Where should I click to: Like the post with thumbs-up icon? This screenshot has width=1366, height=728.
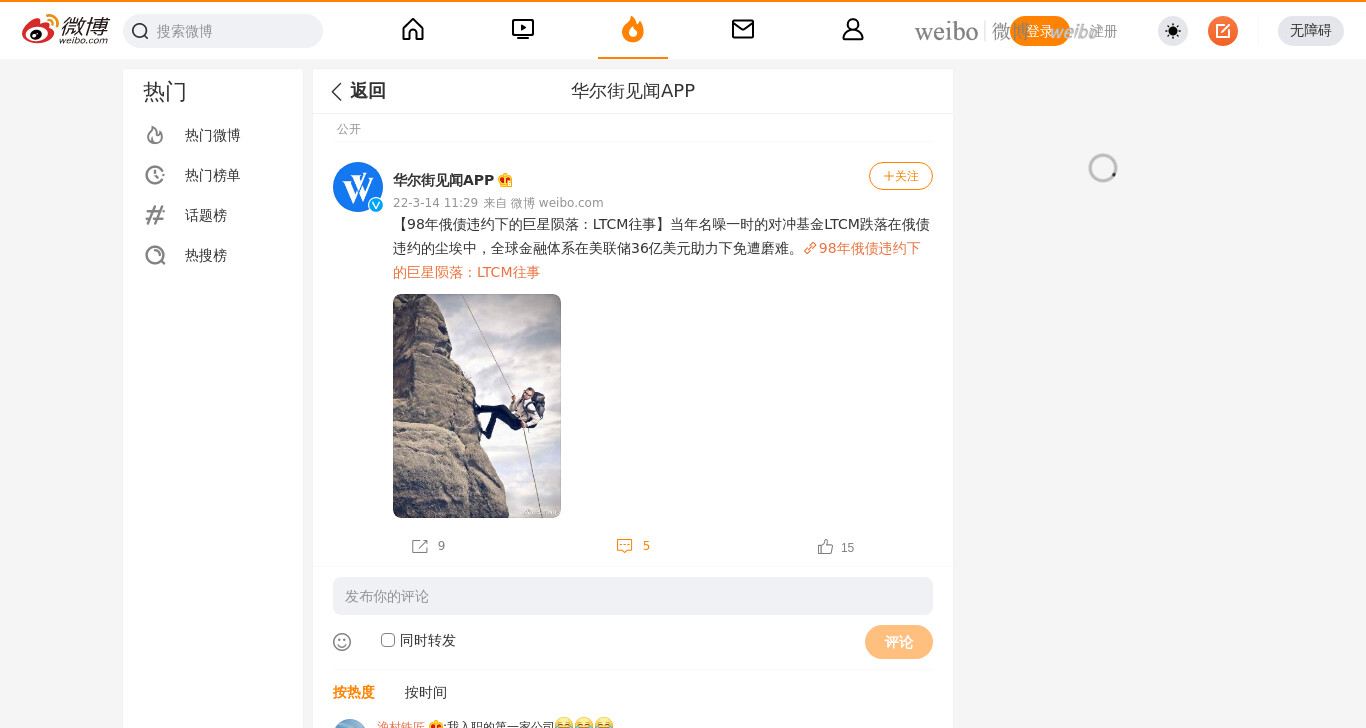pyautogui.click(x=826, y=547)
